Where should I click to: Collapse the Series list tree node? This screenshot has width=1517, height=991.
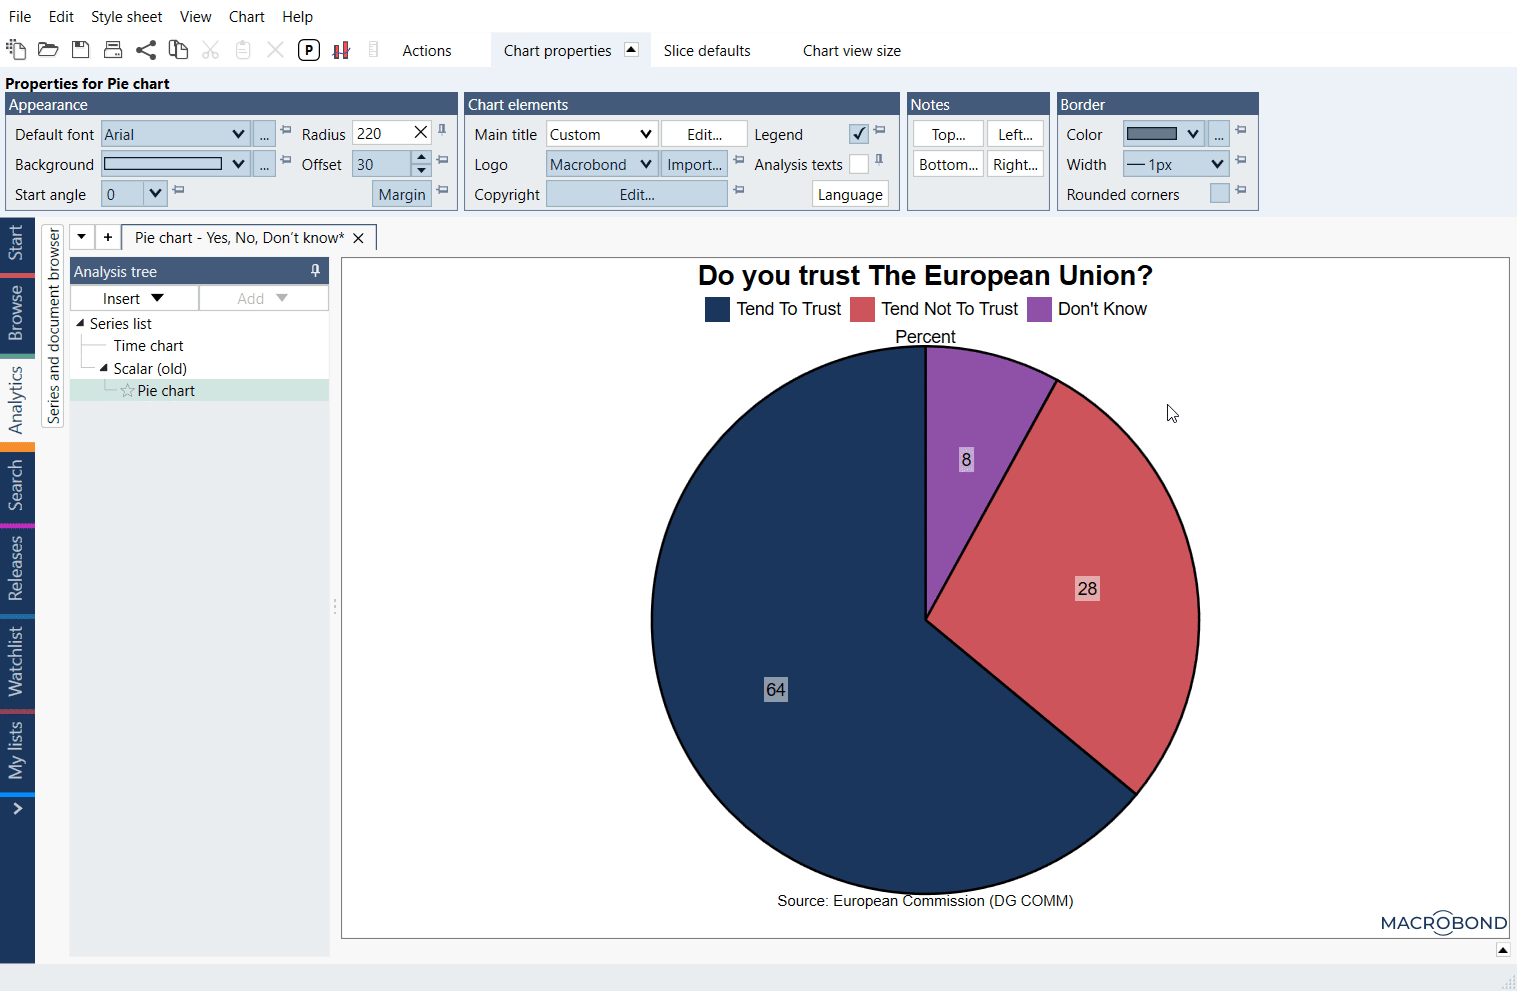tap(80, 323)
